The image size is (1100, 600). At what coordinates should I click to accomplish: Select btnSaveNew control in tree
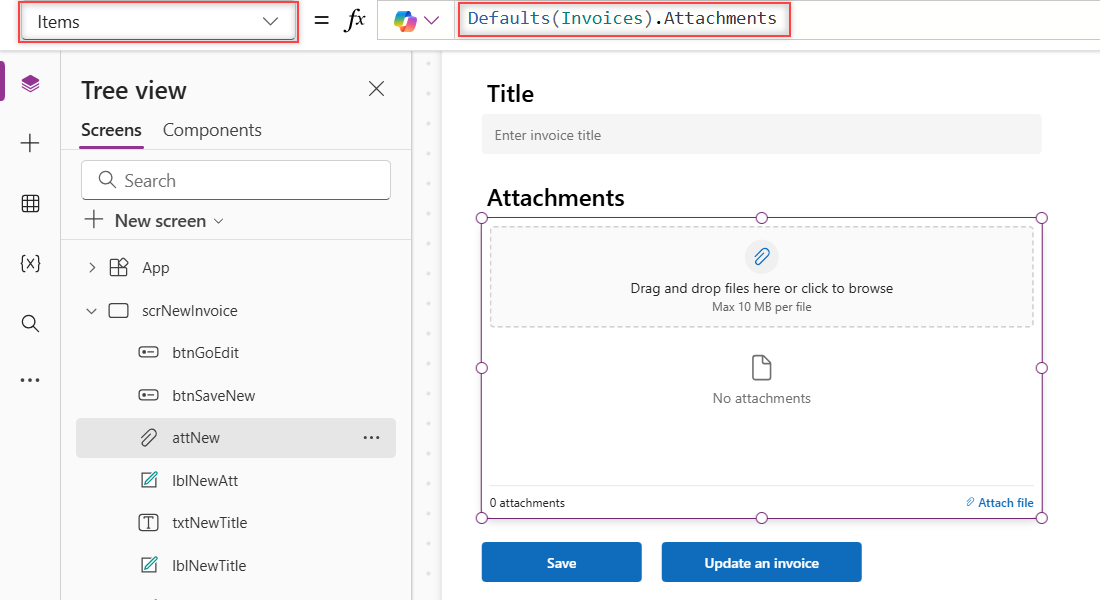pos(213,396)
